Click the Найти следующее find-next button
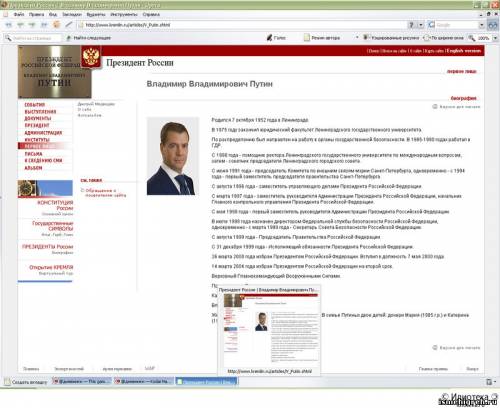Viewport: 500px width, 408px height. pos(88,38)
